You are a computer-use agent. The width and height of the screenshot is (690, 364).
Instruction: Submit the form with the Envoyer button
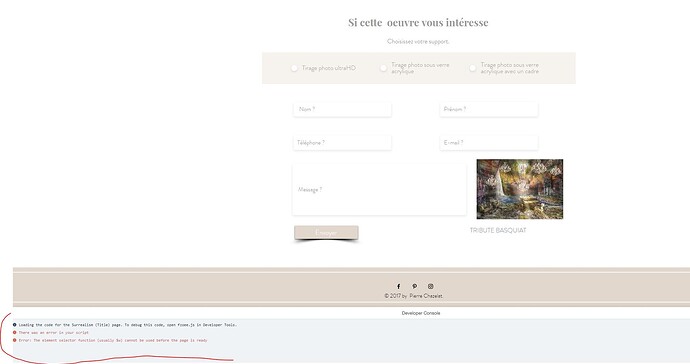click(326, 233)
